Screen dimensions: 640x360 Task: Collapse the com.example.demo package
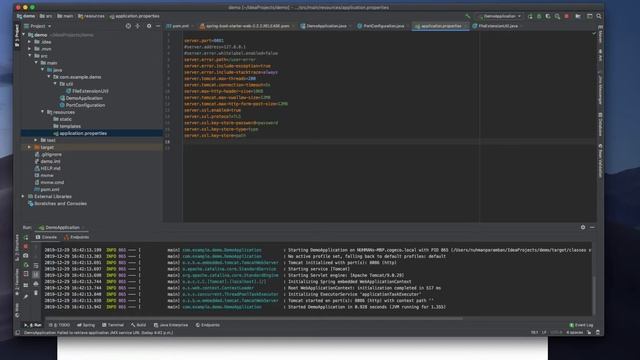49,77
